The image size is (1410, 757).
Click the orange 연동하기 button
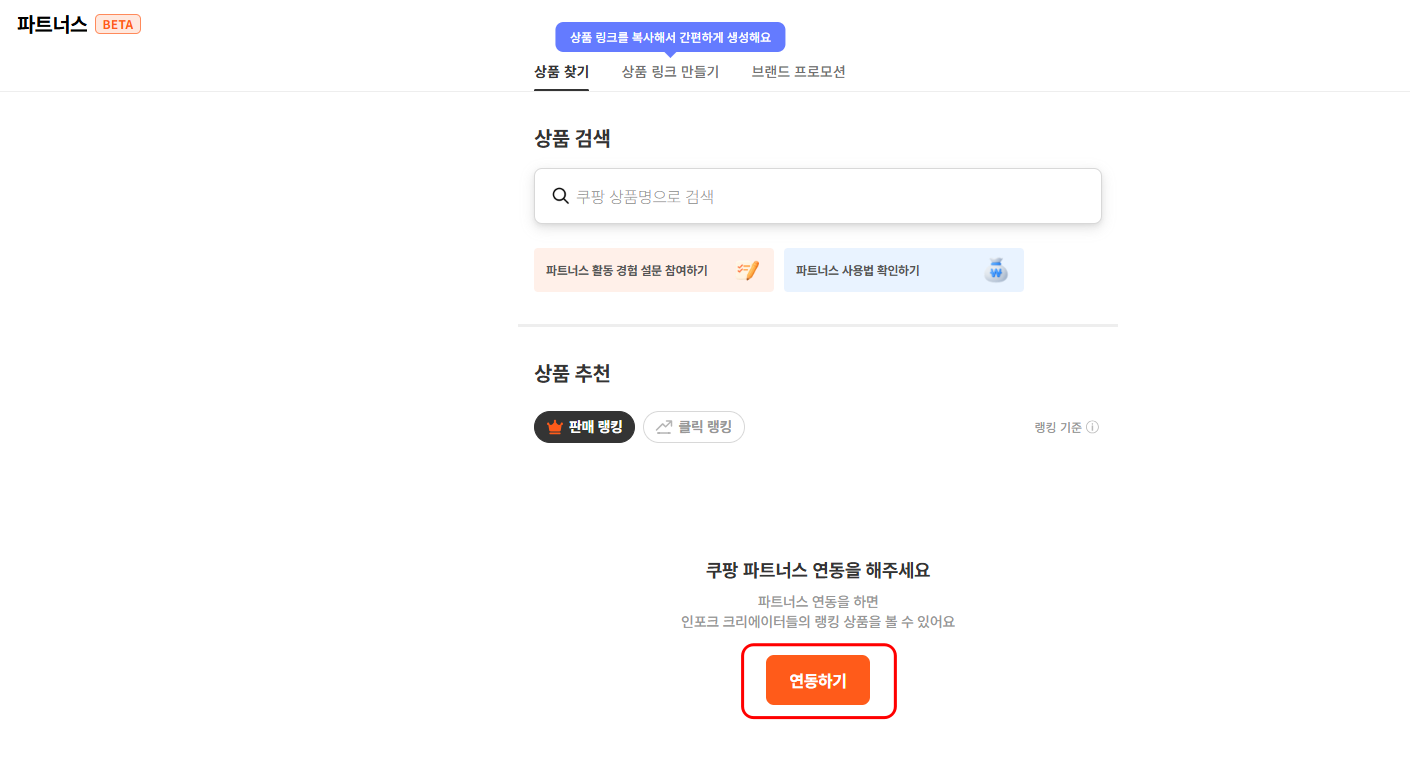[x=818, y=680]
